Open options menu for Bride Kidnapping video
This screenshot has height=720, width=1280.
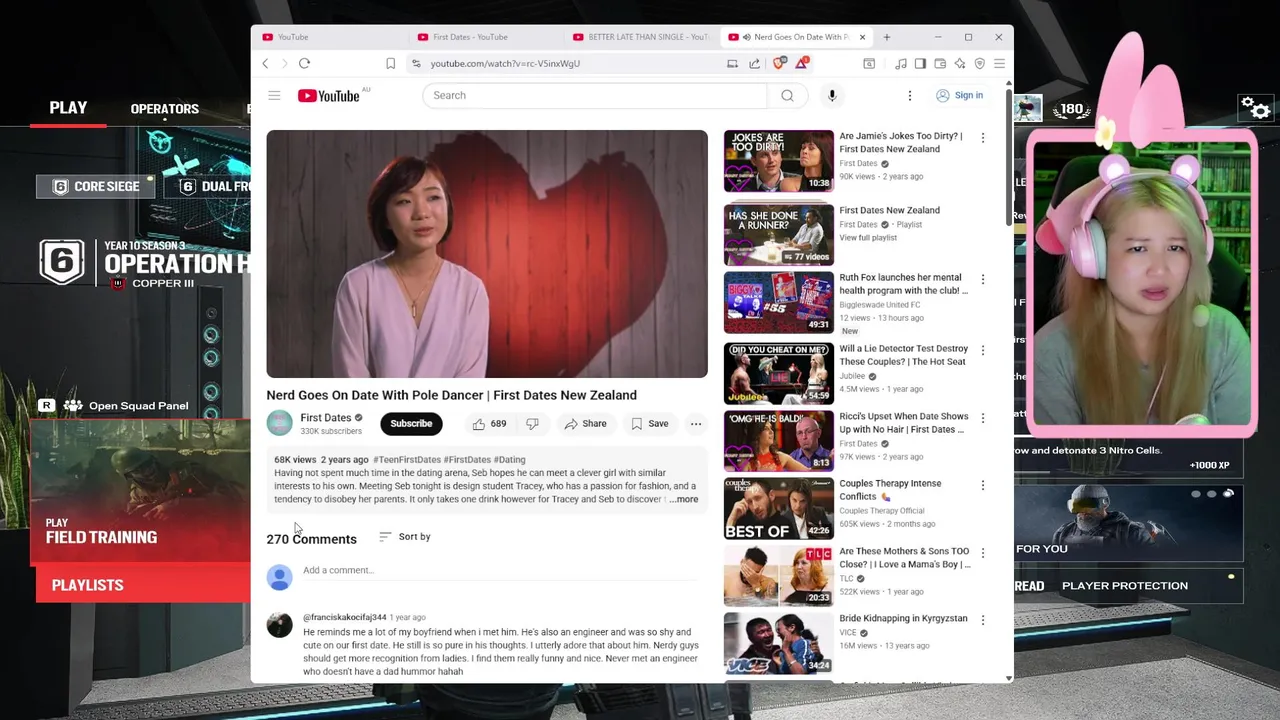982,620
